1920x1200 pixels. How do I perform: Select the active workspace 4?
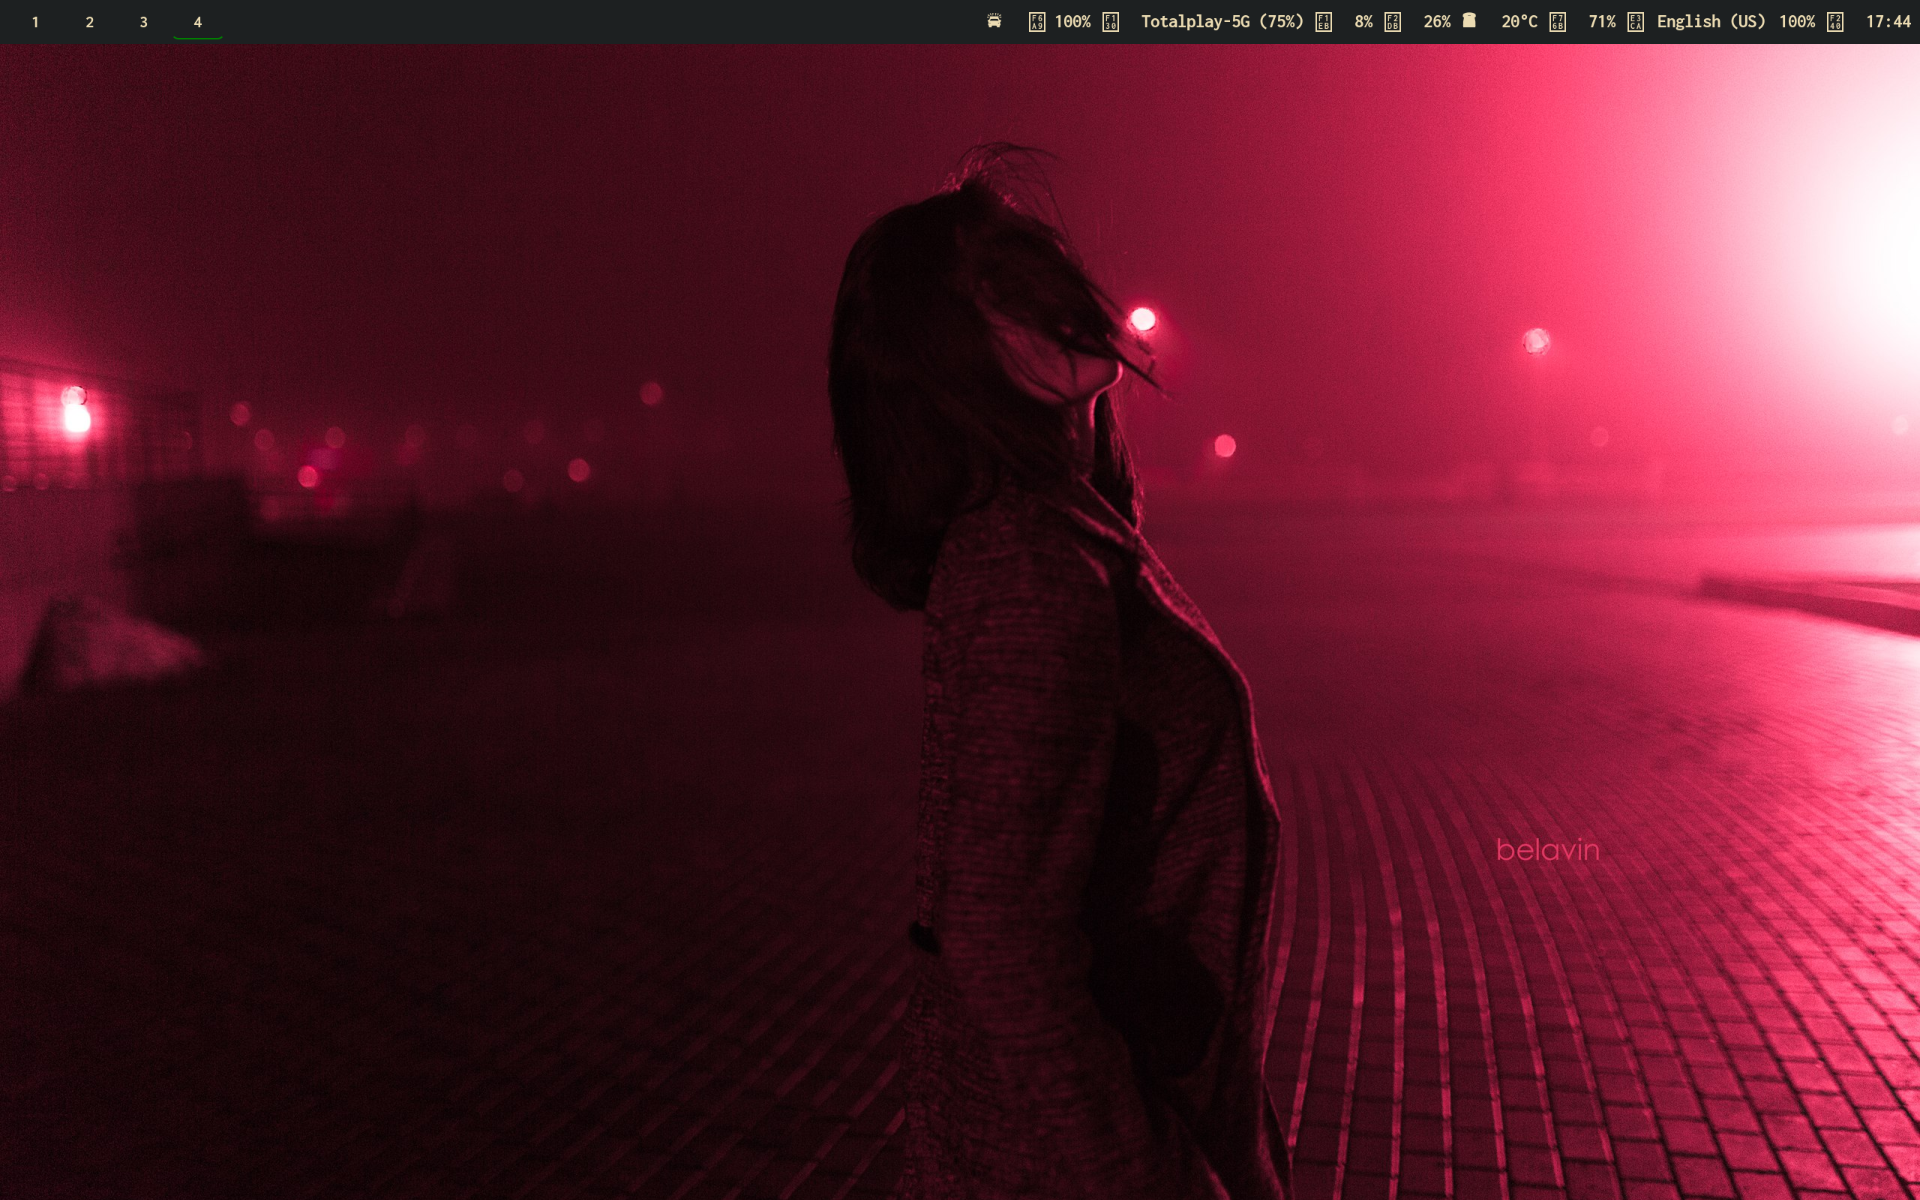pos(197,22)
